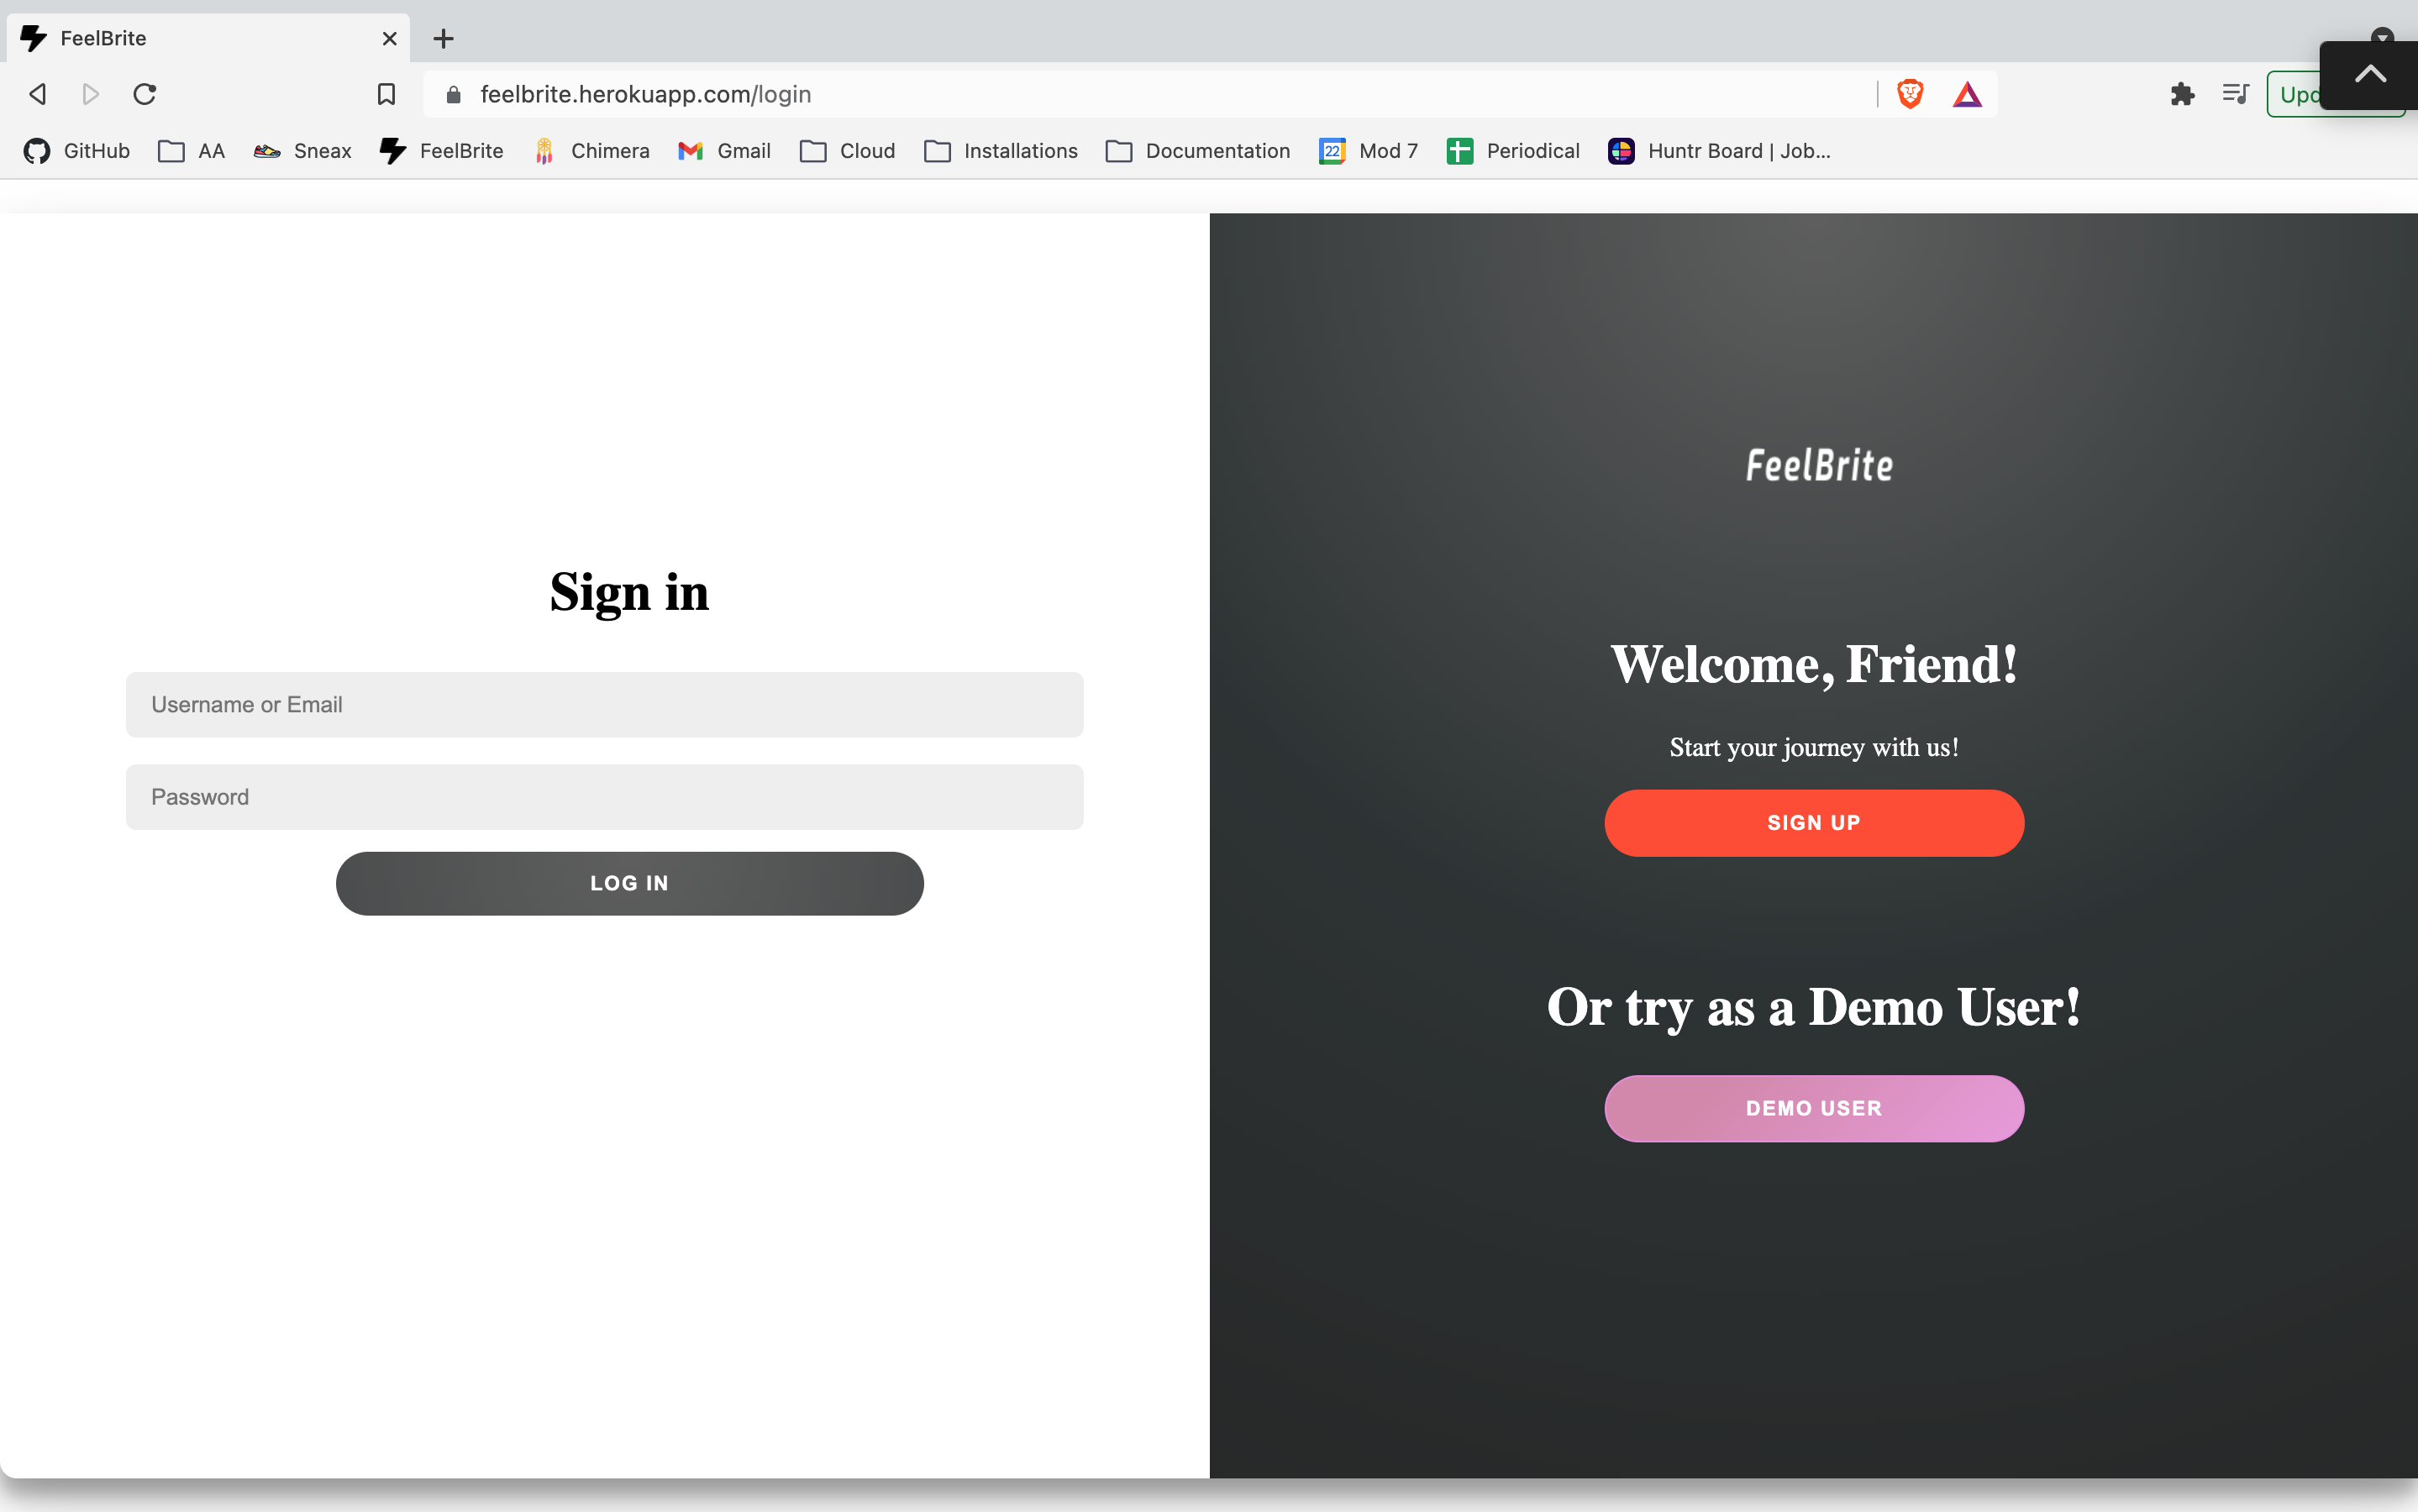The width and height of the screenshot is (2418, 1512).
Task: Open the GitHub bookmark
Action: tap(77, 151)
